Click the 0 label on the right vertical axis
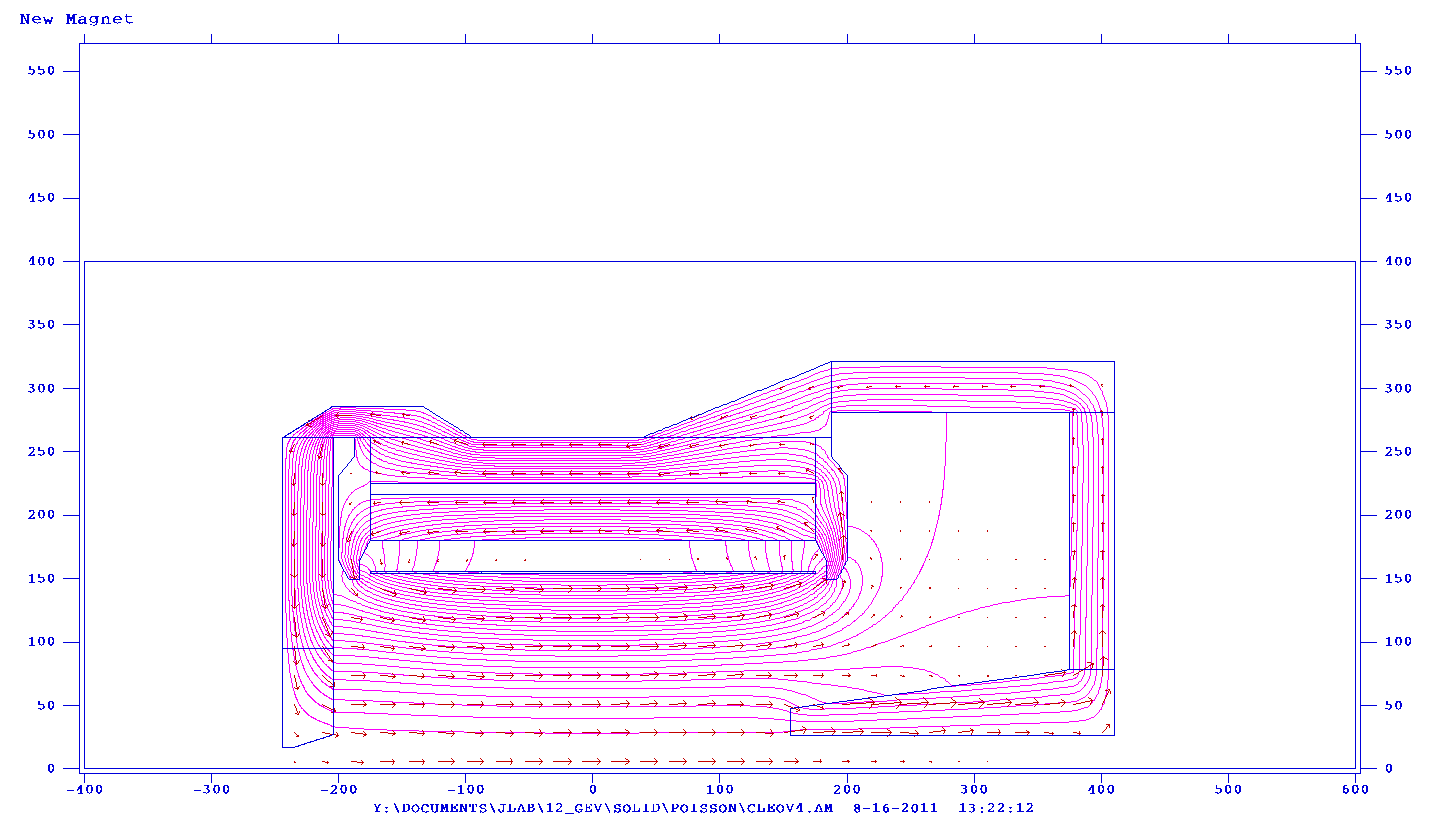The image size is (1440, 817). click(x=1389, y=769)
